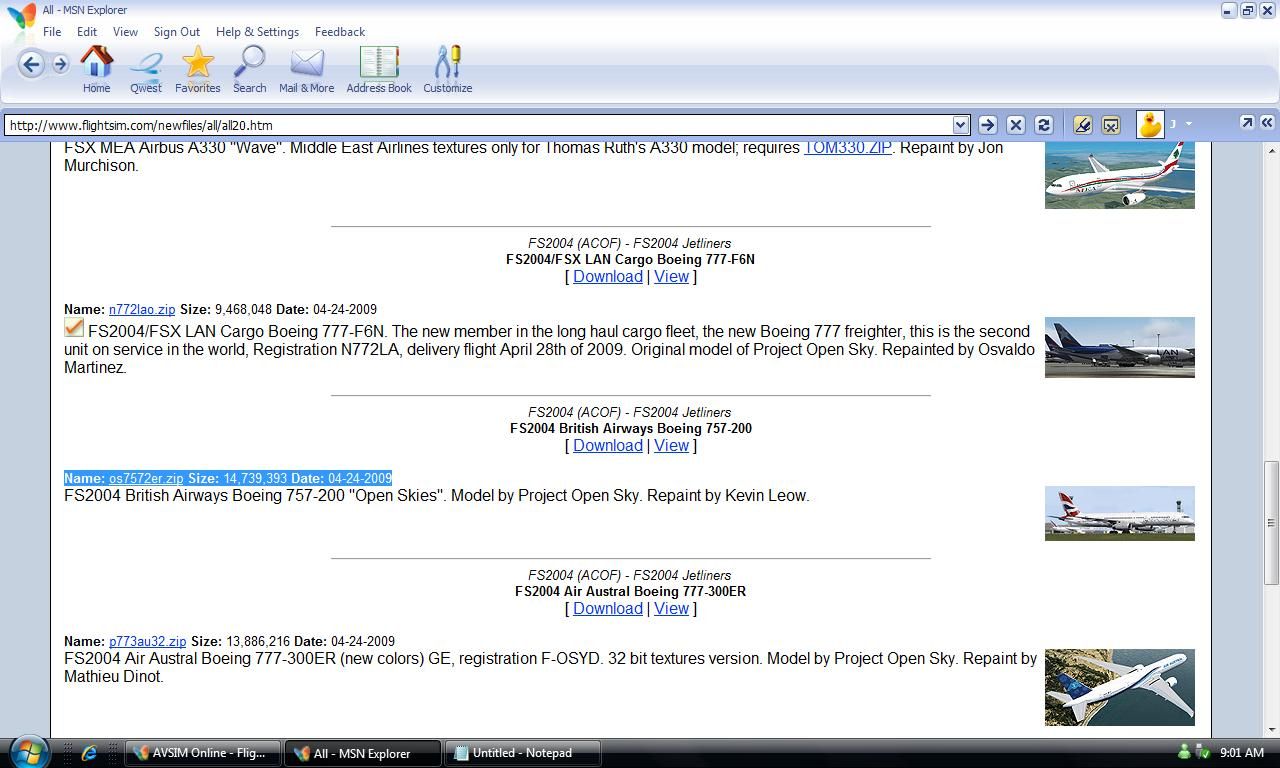Click Download for British Airways Boeing 757-200
The width and height of the screenshot is (1280, 768).
point(608,446)
